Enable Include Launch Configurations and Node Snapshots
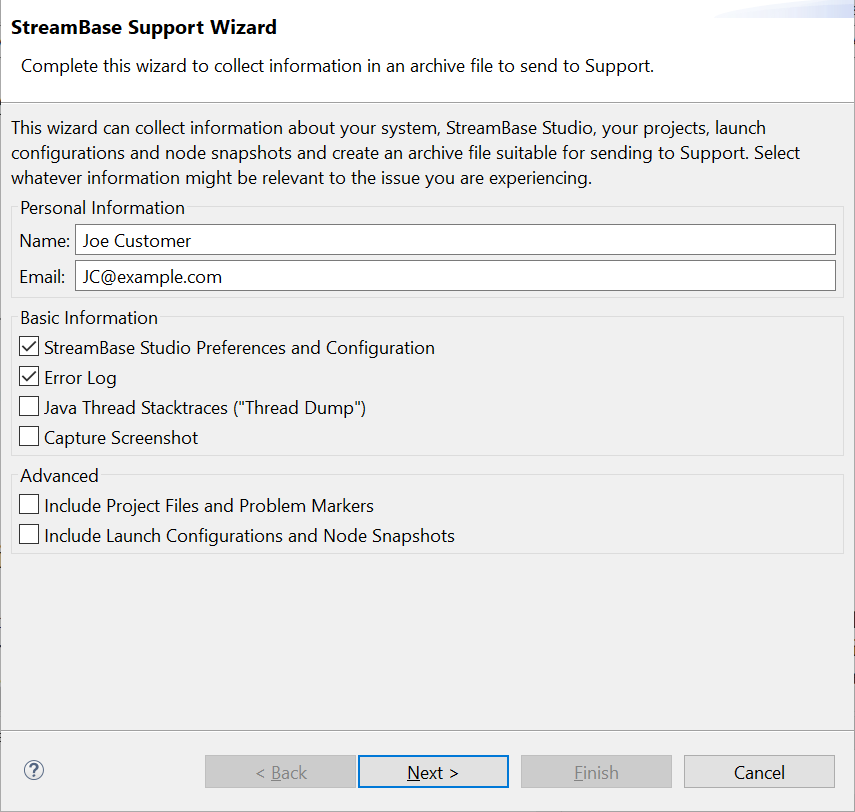The image size is (855, 812). (29, 535)
